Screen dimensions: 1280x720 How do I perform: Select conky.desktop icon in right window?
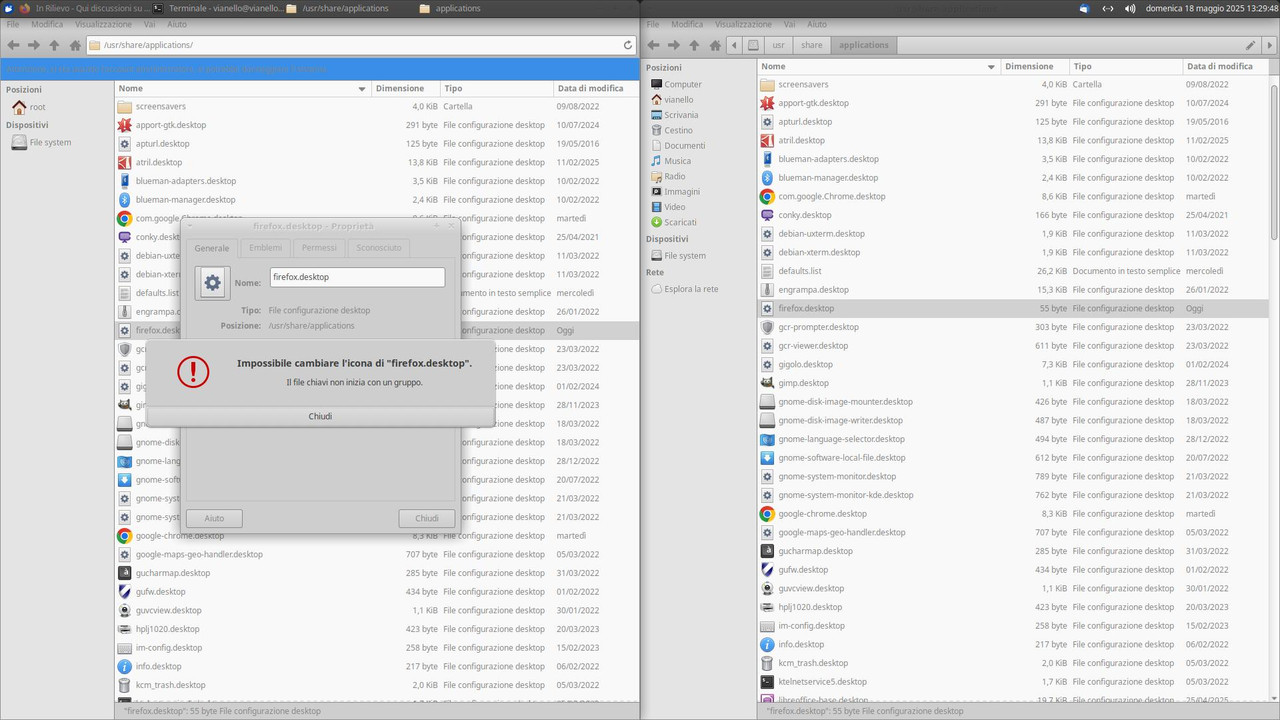(x=767, y=215)
